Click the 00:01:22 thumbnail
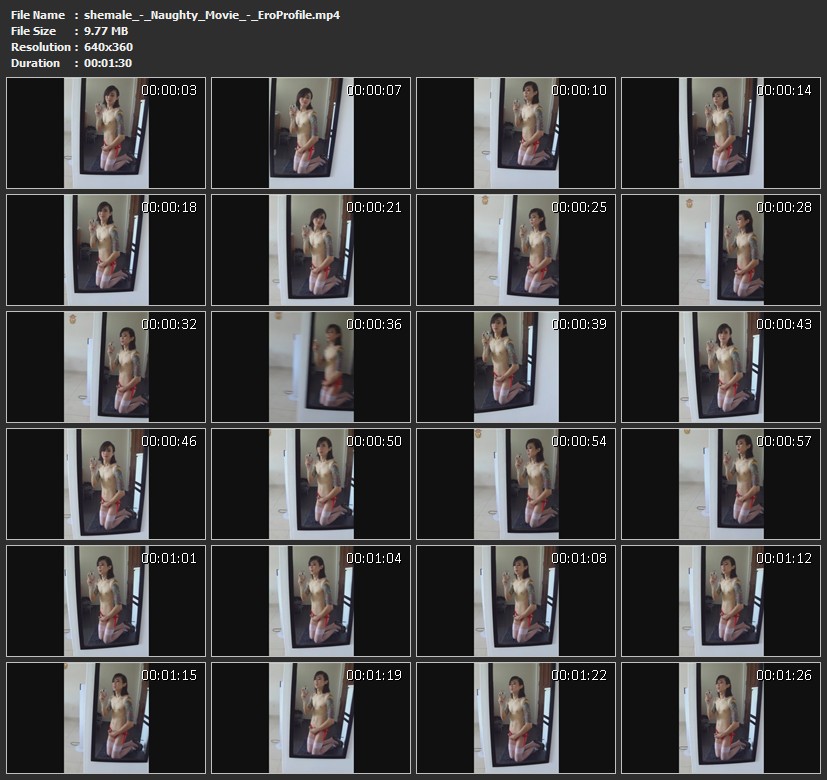The image size is (827, 780). coord(516,717)
